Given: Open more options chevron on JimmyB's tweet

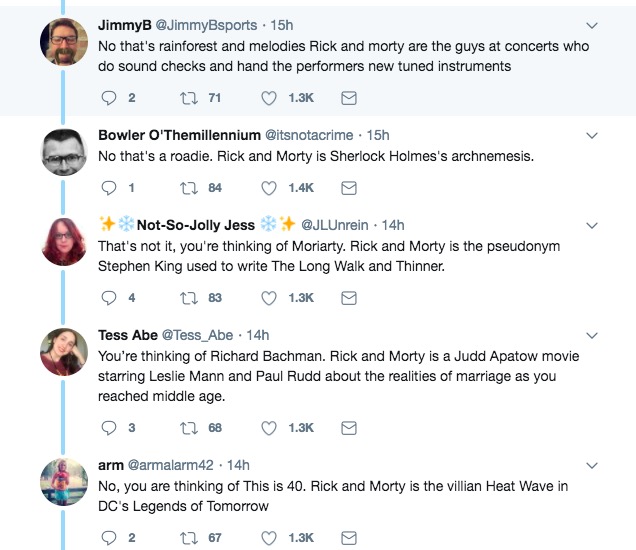Looking at the screenshot, I should coord(591,25).
